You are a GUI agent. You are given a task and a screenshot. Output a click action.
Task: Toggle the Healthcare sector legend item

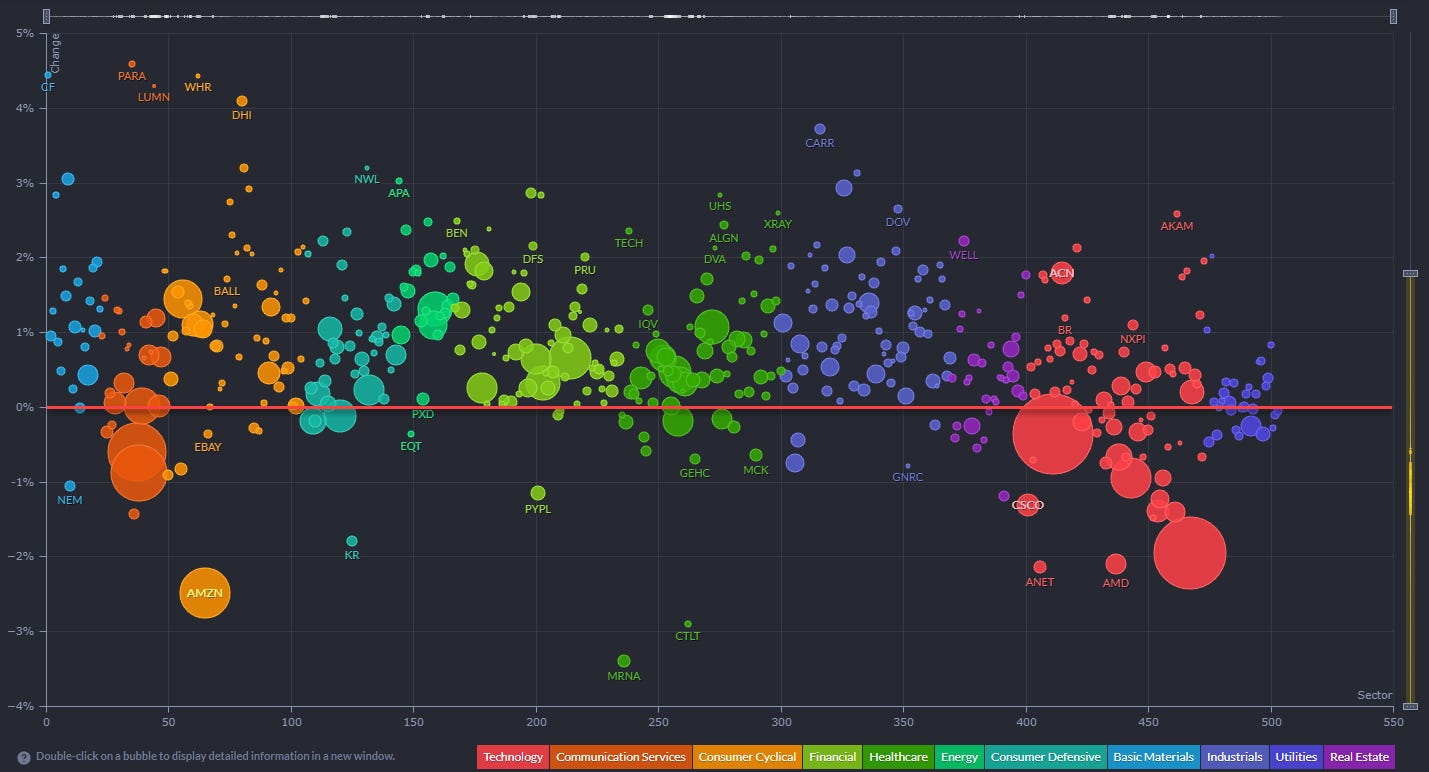click(x=897, y=757)
